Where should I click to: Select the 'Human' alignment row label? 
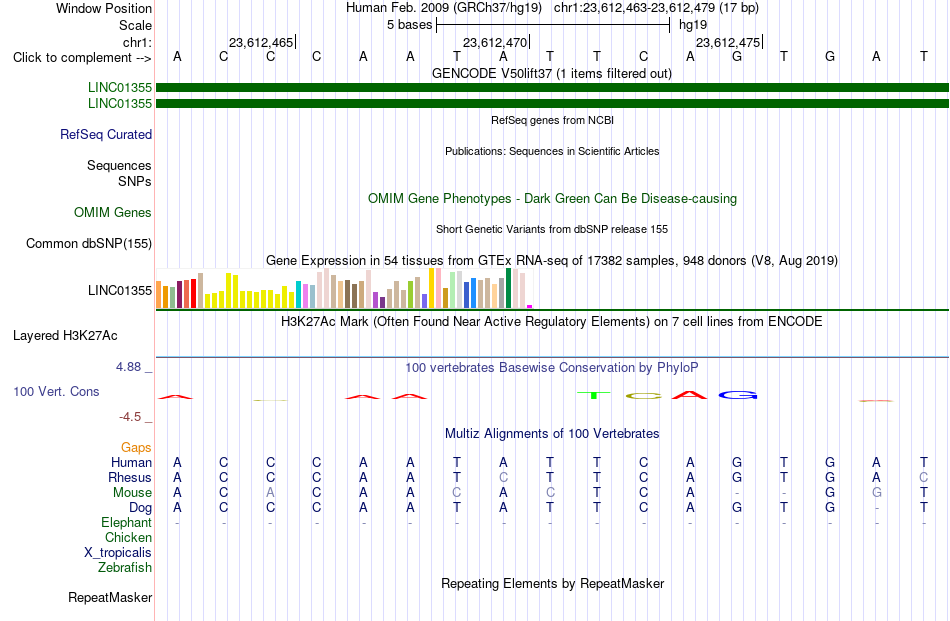click(131, 462)
